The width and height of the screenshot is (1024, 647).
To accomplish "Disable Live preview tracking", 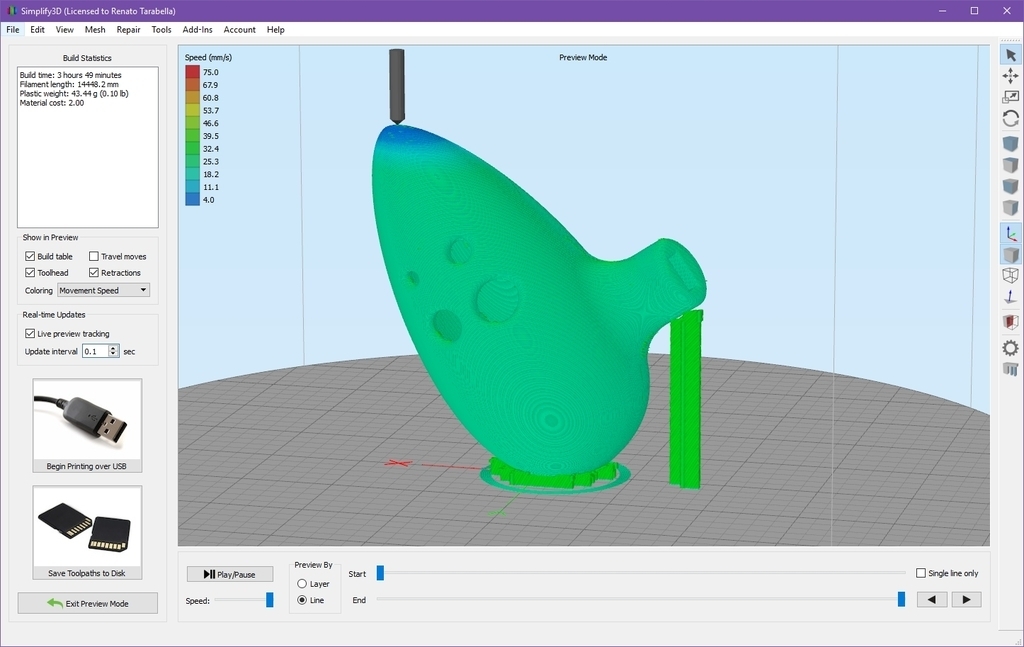I will coord(30,334).
